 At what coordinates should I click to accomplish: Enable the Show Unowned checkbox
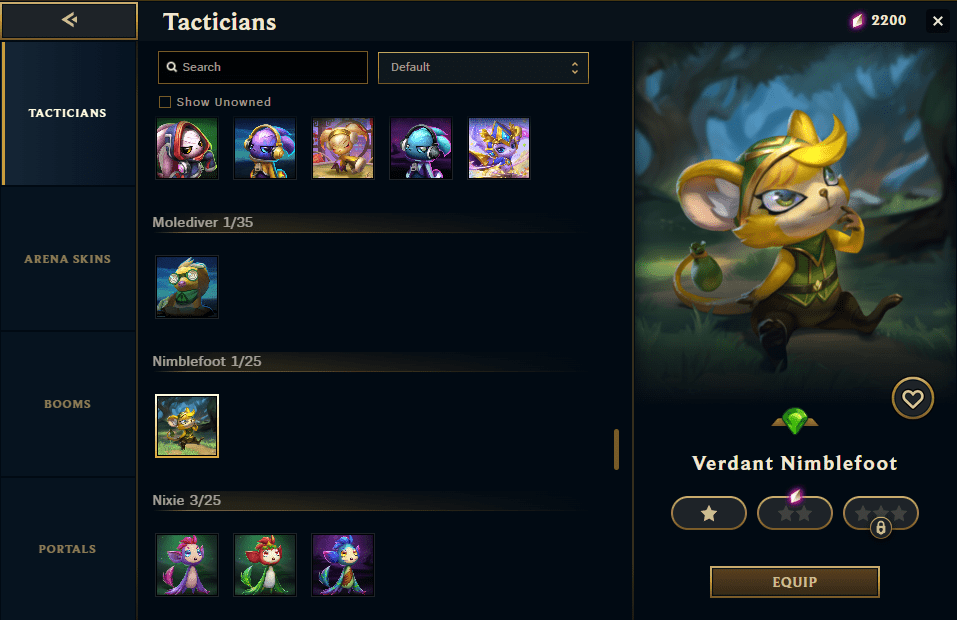(165, 102)
